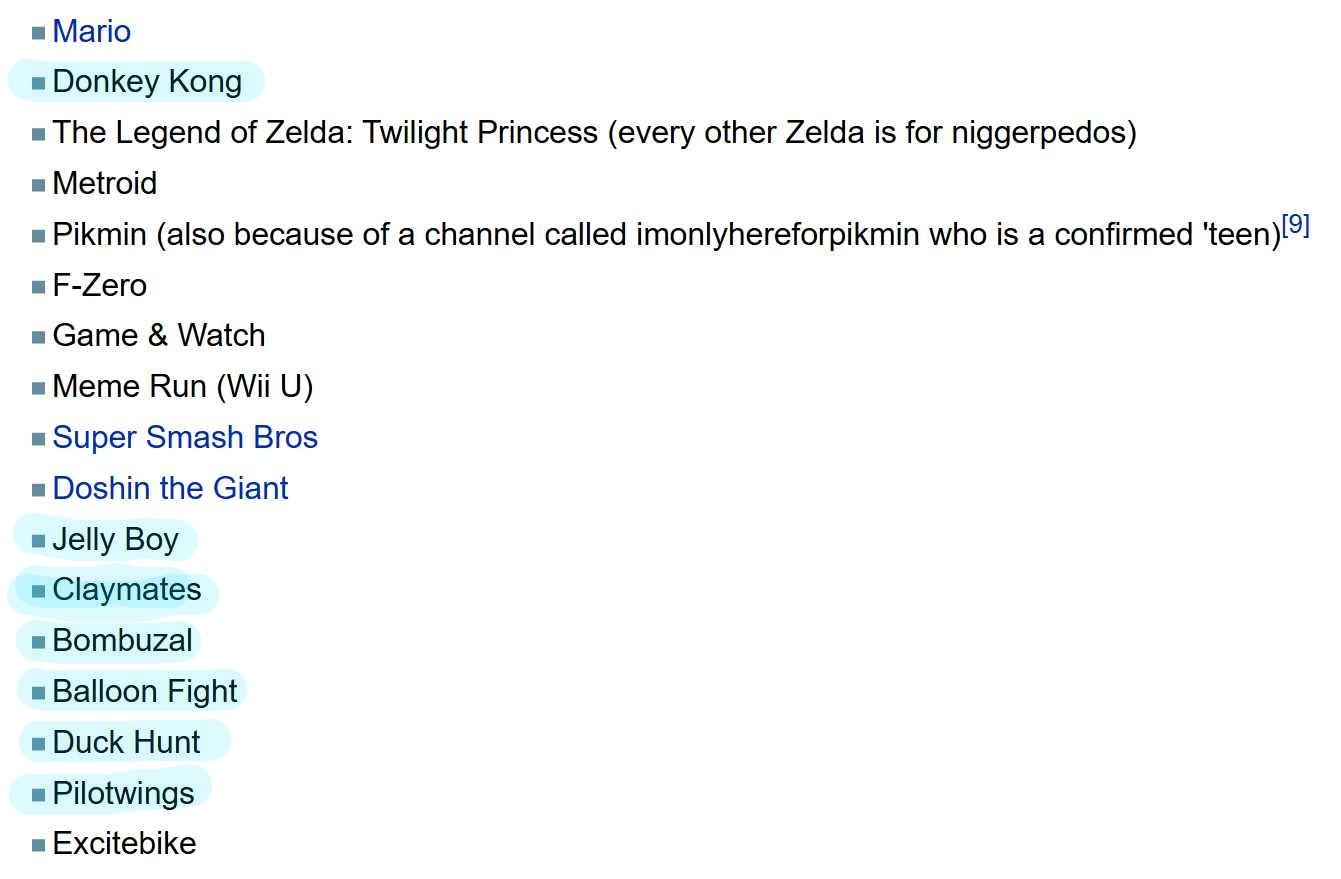Image resolution: width=1341 pixels, height=879 pixels.
Task: Click the Meme Run (Wii U) item
Action: 183,387
